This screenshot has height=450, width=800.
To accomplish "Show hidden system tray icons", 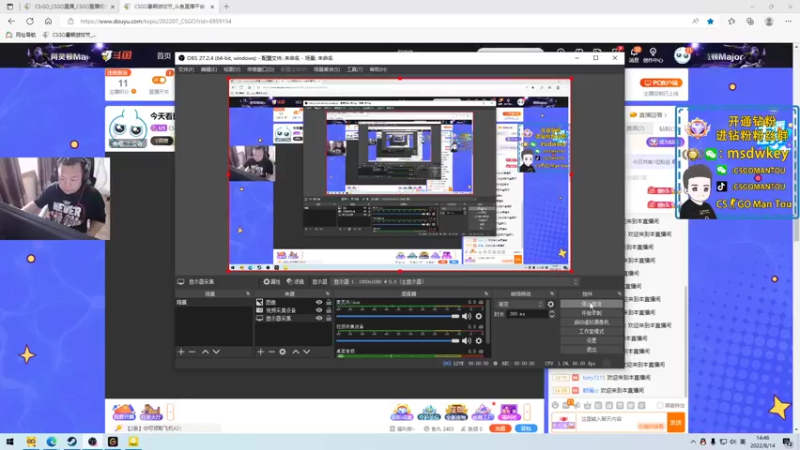I will [693, 442].
